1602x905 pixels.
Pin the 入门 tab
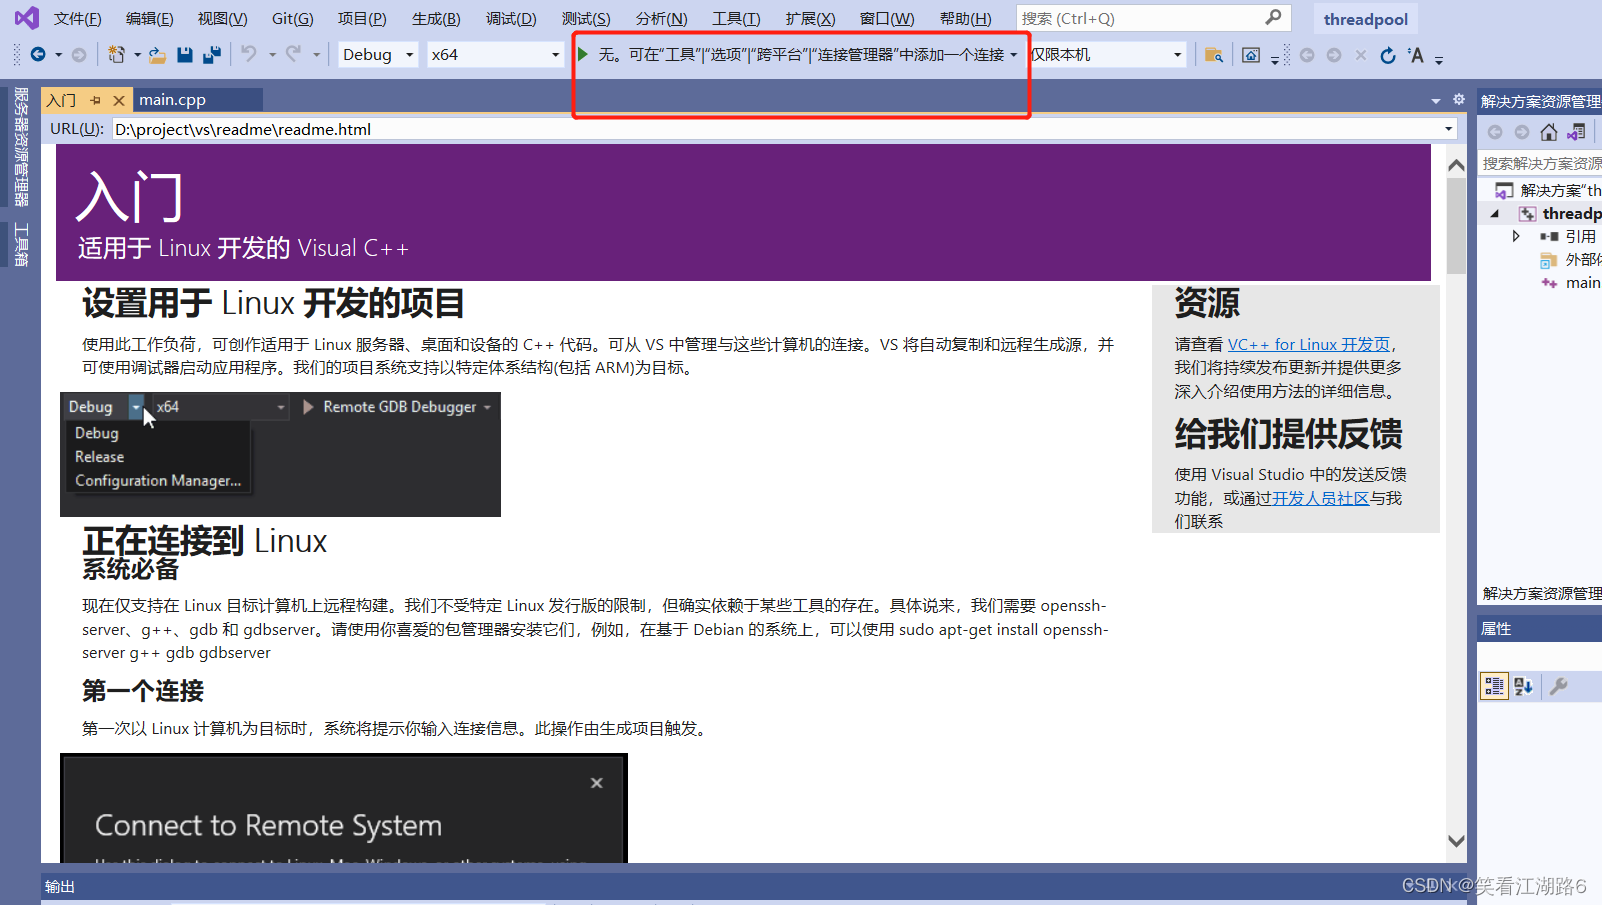[97, 99]
